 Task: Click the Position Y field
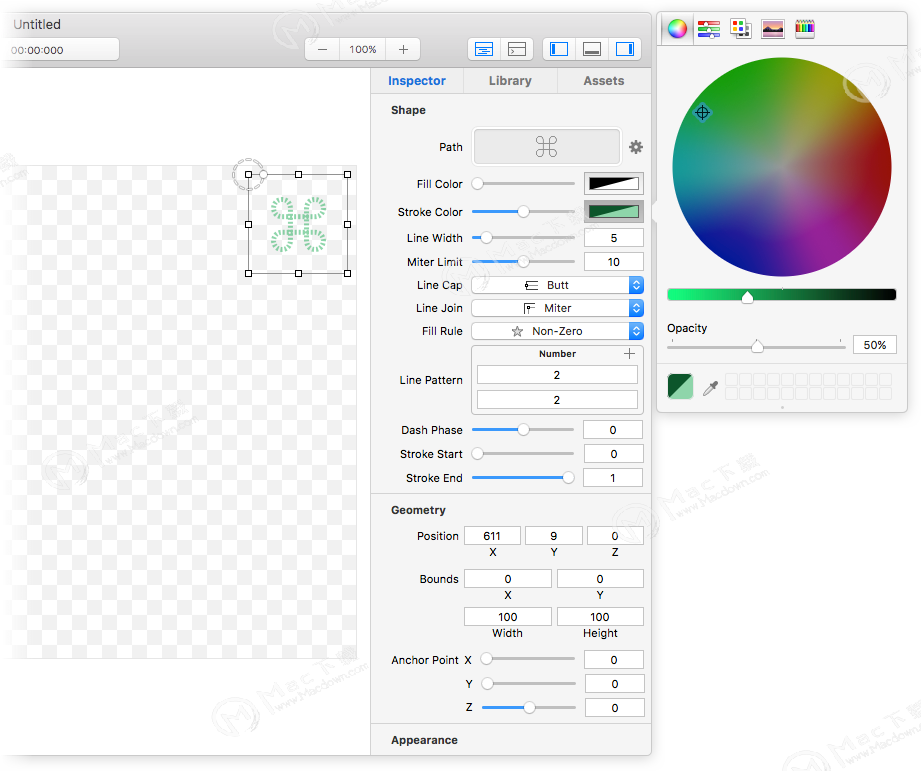point(554,536)
